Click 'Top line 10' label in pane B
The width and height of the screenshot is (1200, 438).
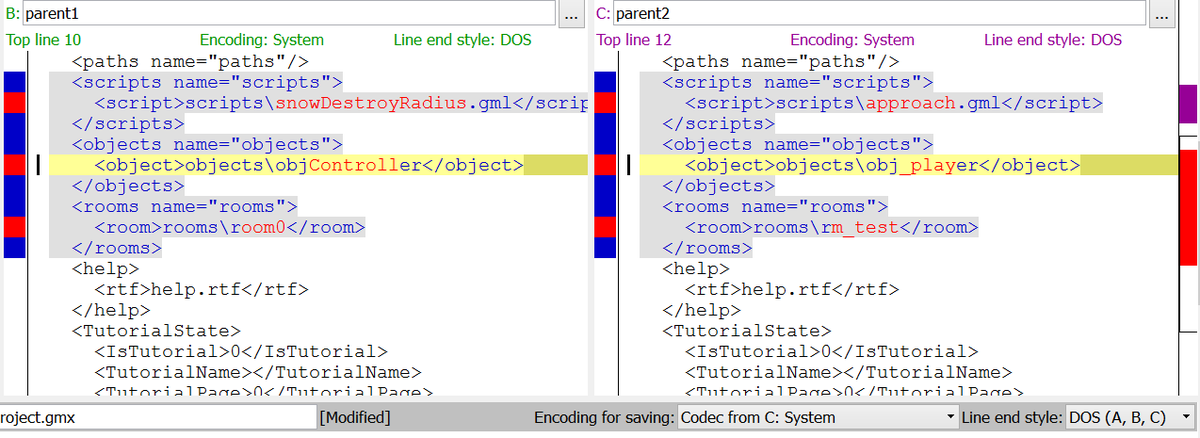44,40
